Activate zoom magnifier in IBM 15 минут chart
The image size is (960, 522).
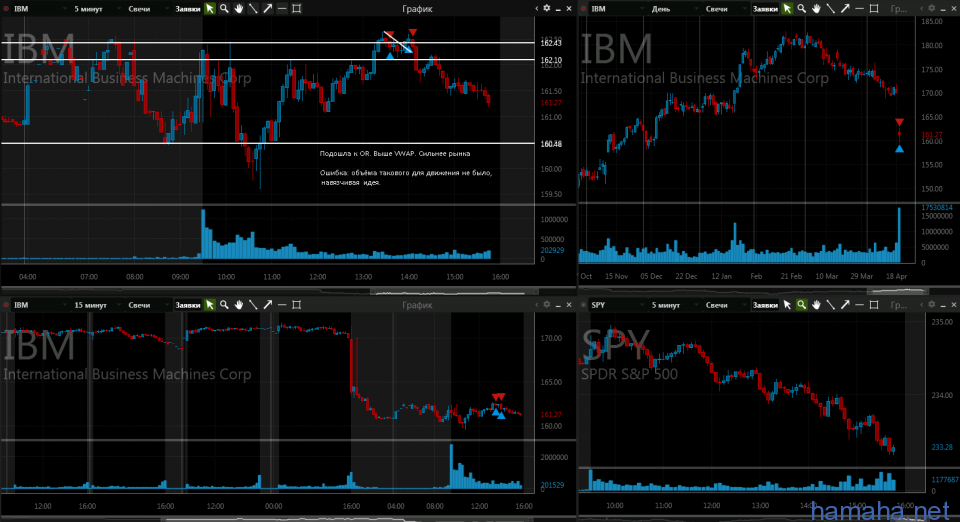[224, 305]
